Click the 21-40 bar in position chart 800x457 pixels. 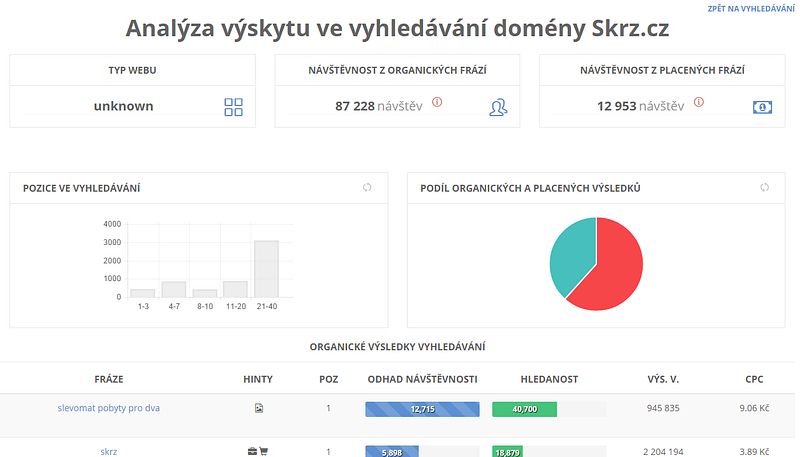pyautogui.click(x=266, y=269)
